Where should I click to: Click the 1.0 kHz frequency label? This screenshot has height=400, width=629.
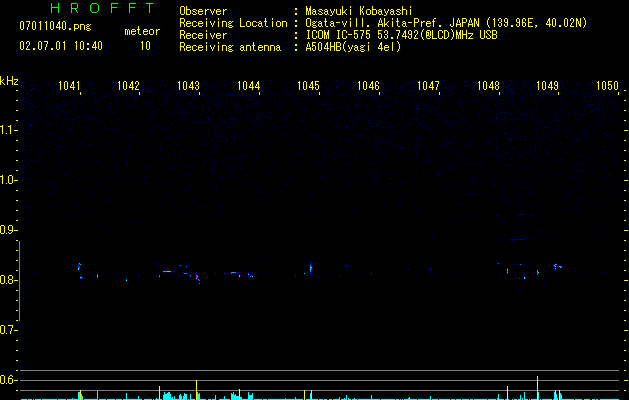coord(8,180)
